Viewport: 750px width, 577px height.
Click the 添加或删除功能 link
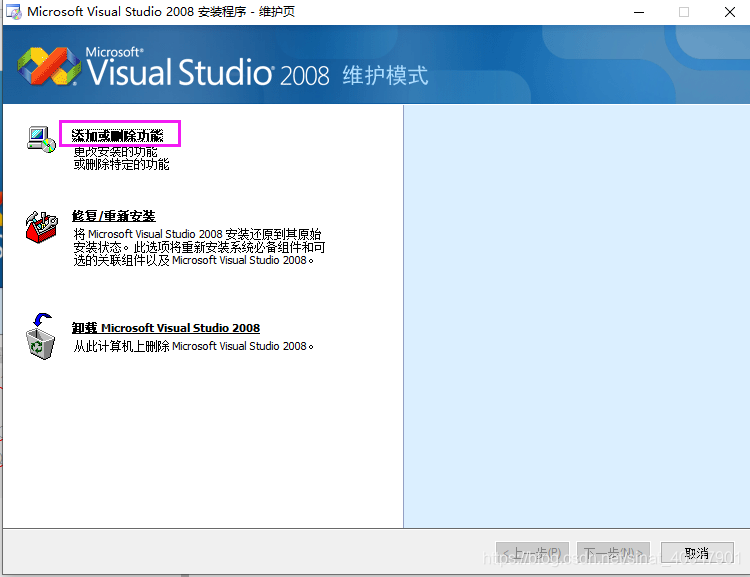[x=118, y=135]
